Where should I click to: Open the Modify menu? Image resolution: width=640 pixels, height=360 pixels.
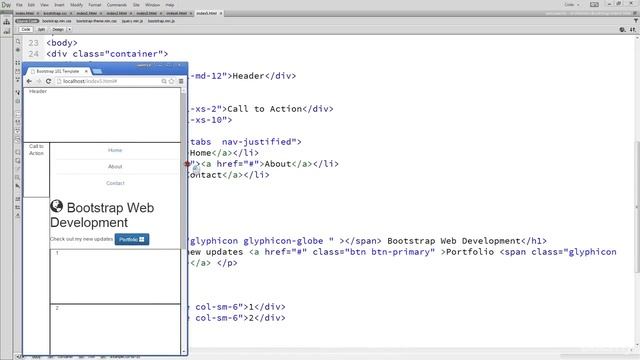[76, 5]
